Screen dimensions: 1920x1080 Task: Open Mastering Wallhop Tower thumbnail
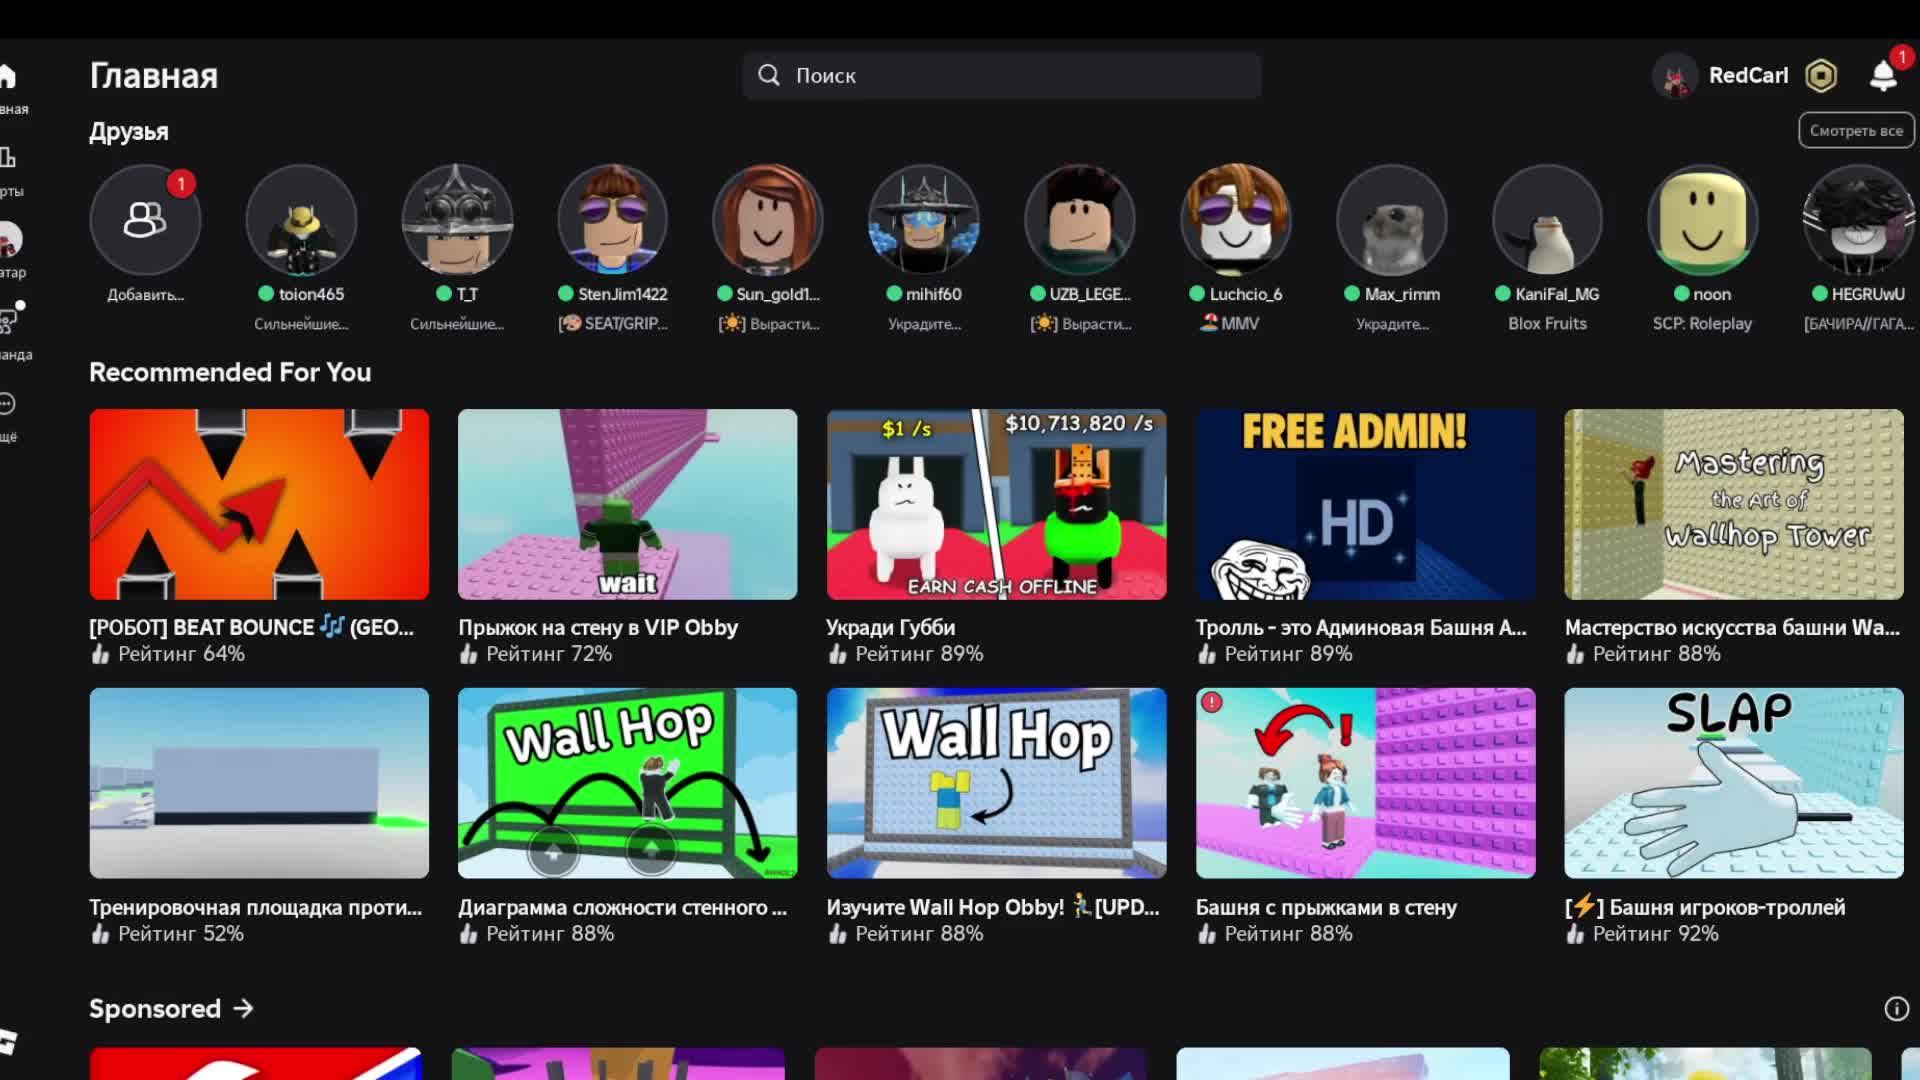[x=1734, y=504]
